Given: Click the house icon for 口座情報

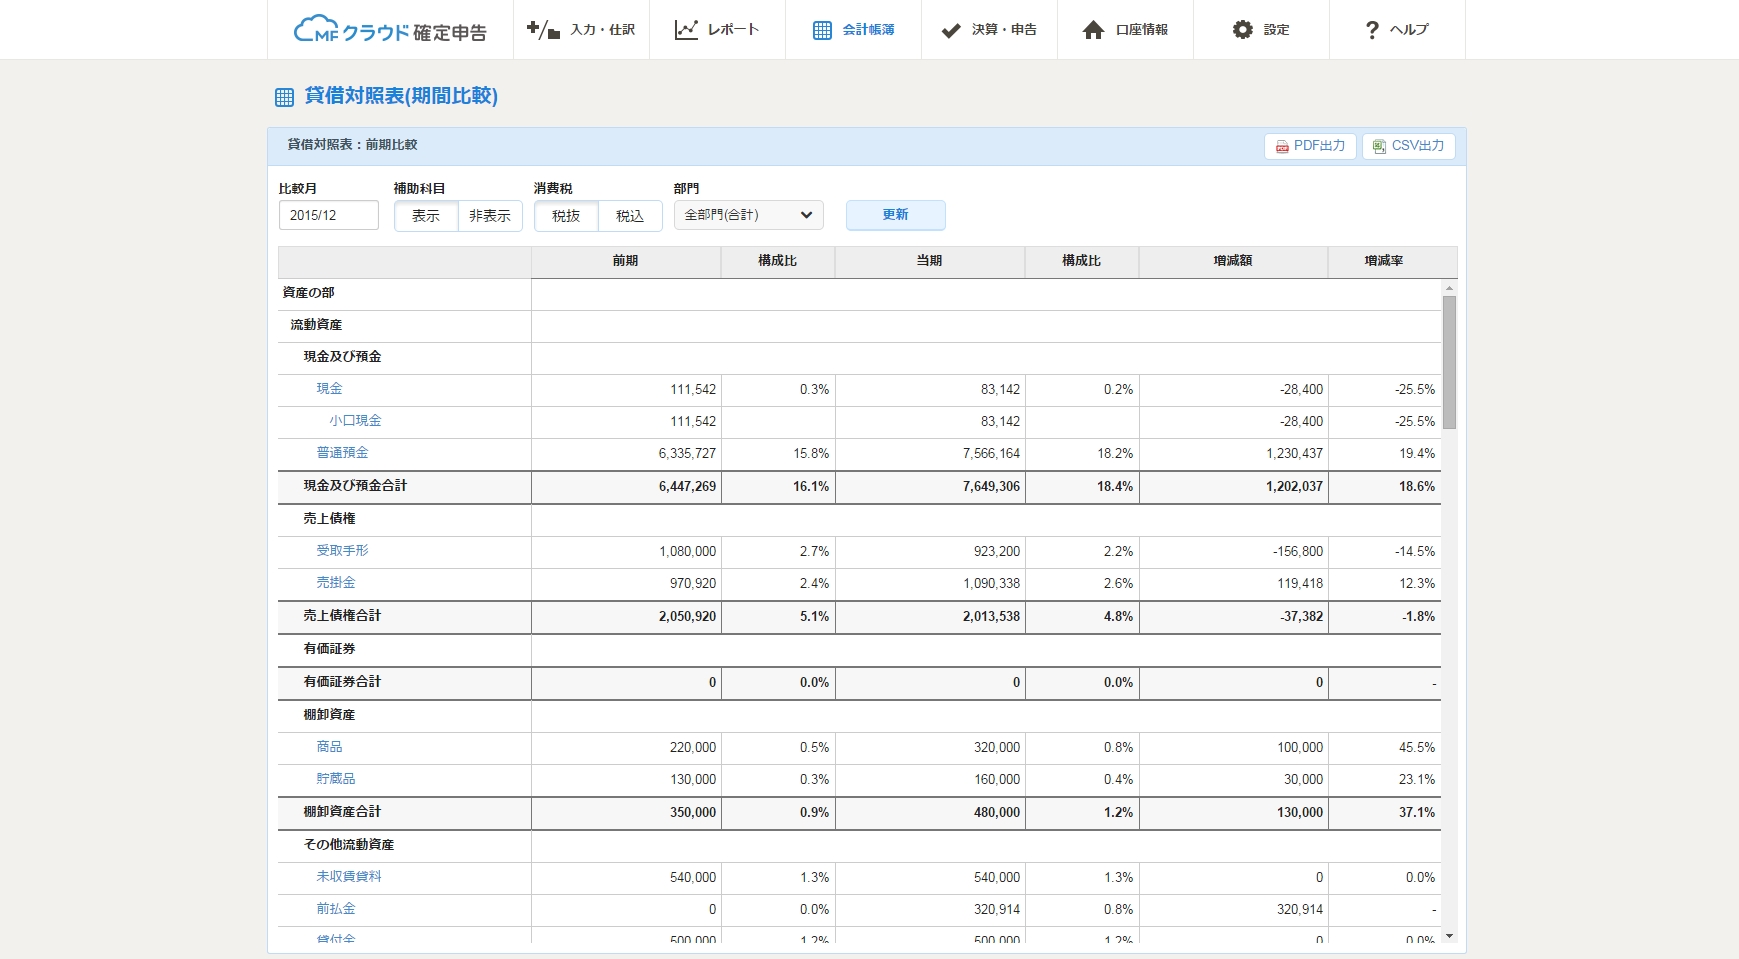Looking at the screenshot, I should click(1093, 30).
